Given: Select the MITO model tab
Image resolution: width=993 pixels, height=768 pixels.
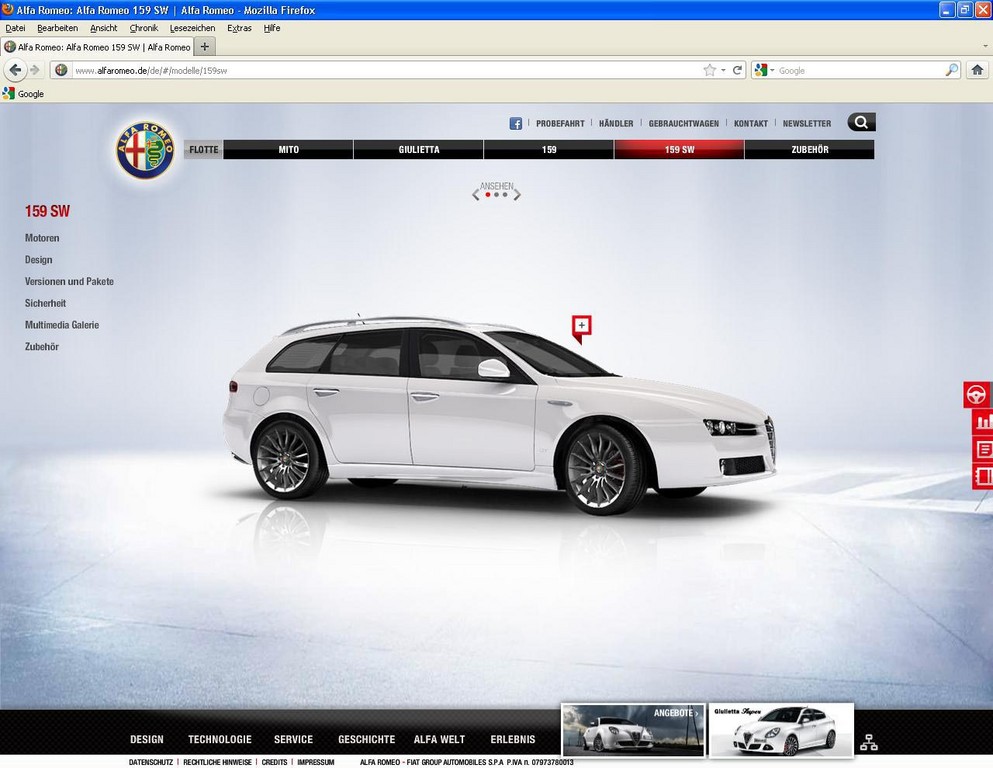Looking at the screenshot, I should point(288,149).
